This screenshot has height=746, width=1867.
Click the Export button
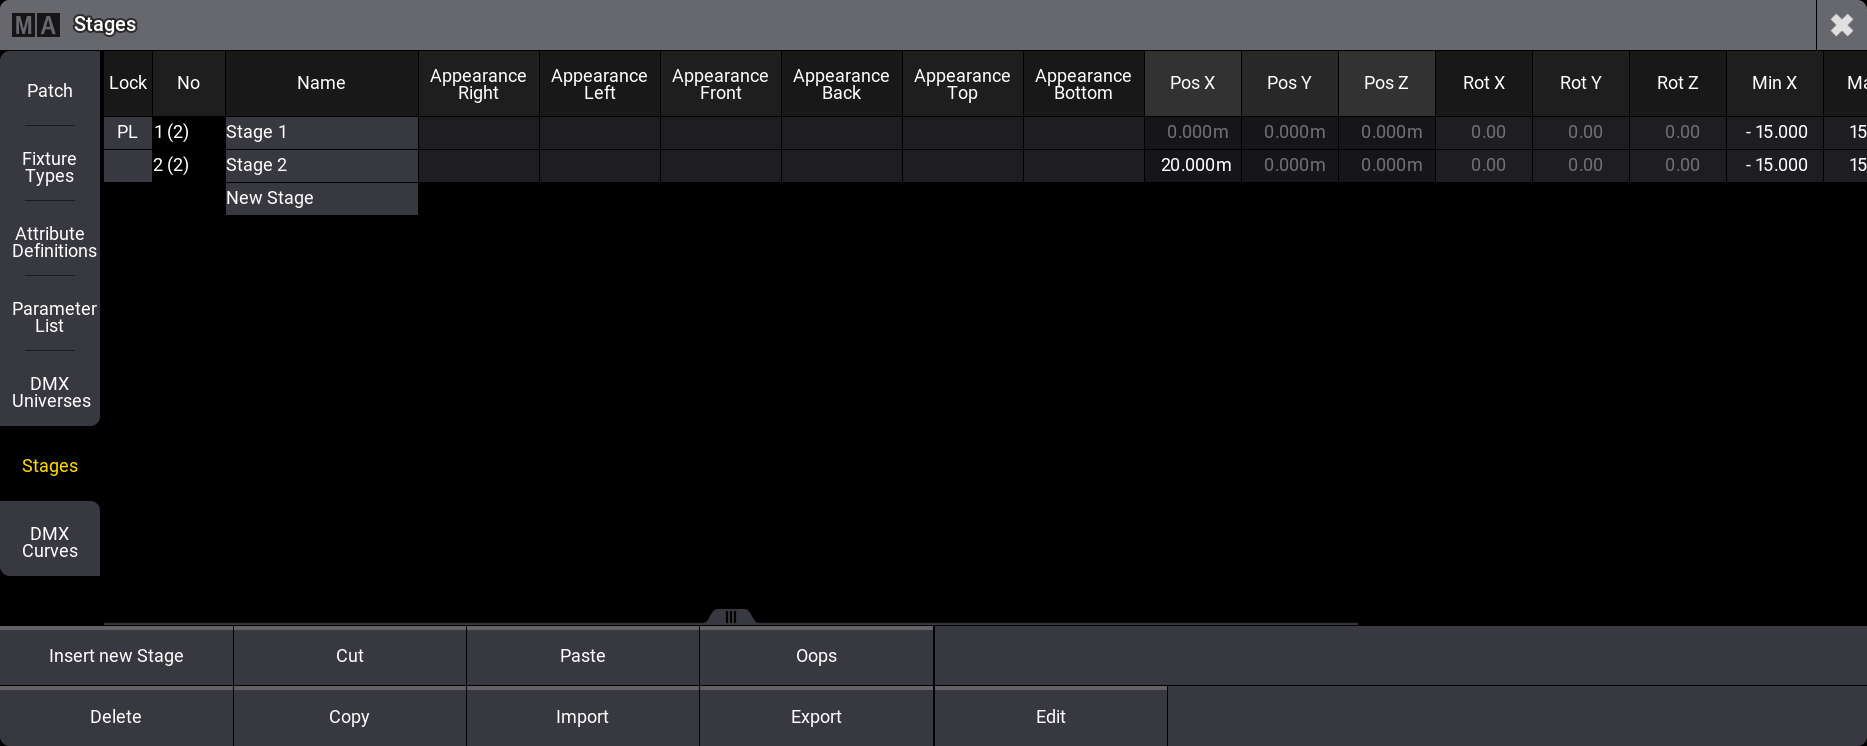tap(816, 717)
